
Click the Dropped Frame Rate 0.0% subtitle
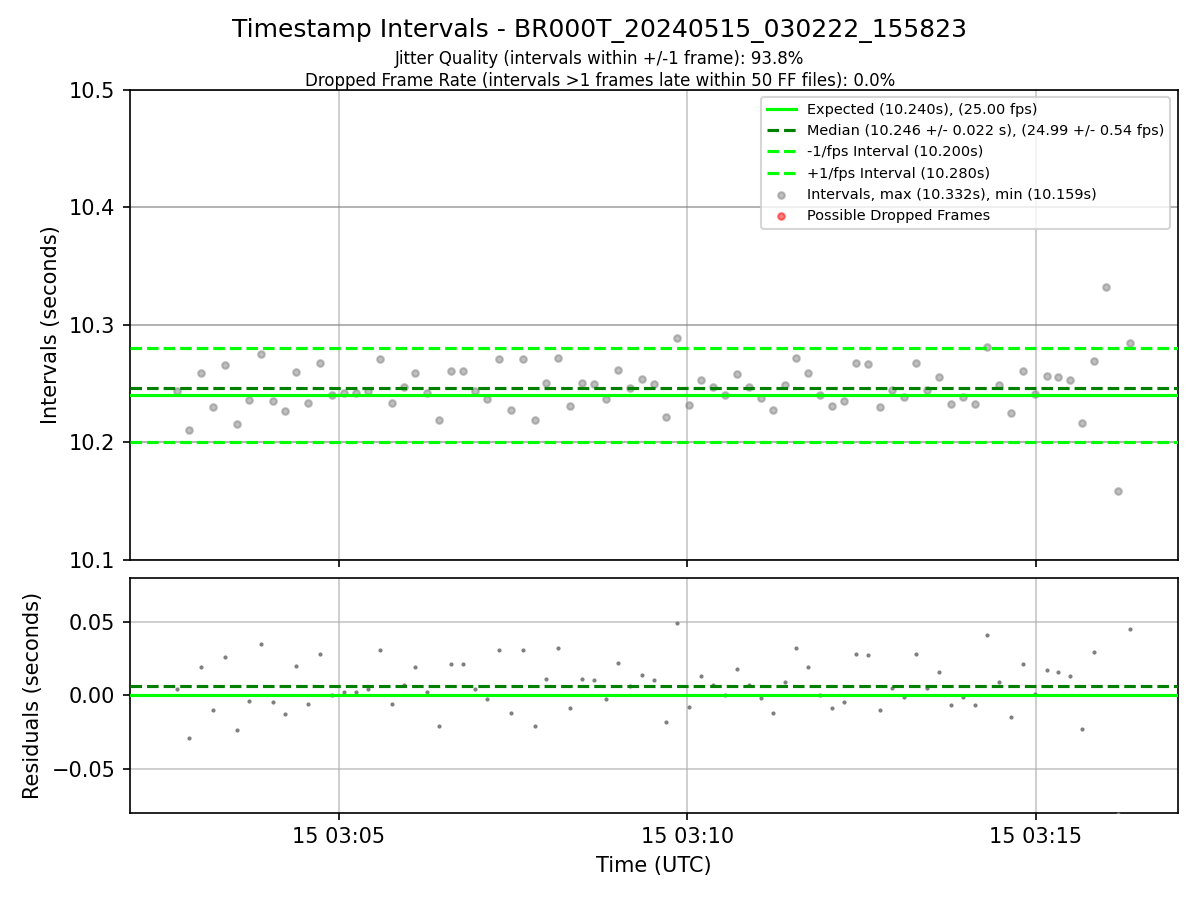[x=599, y=80]
